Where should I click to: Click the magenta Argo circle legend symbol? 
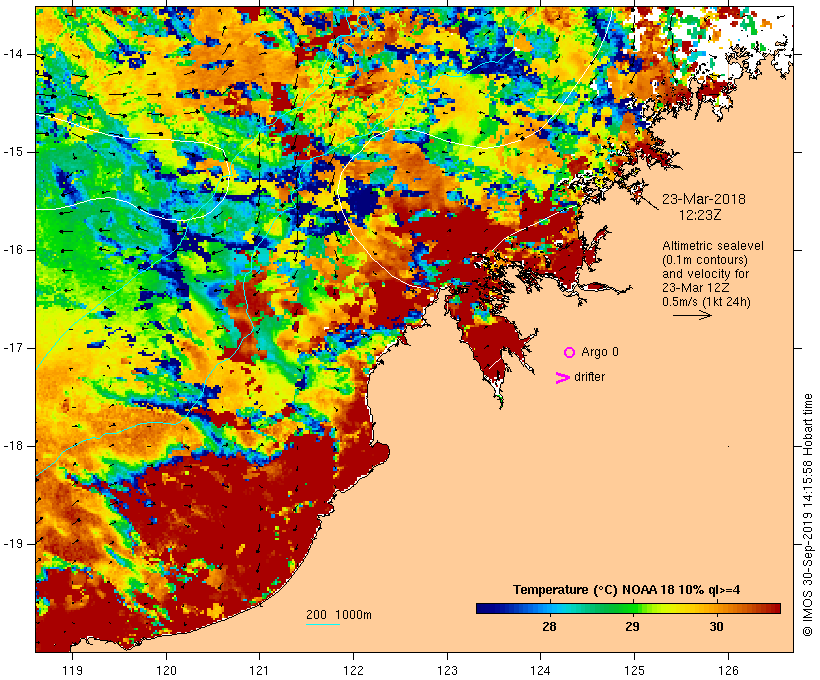point(570,353)
